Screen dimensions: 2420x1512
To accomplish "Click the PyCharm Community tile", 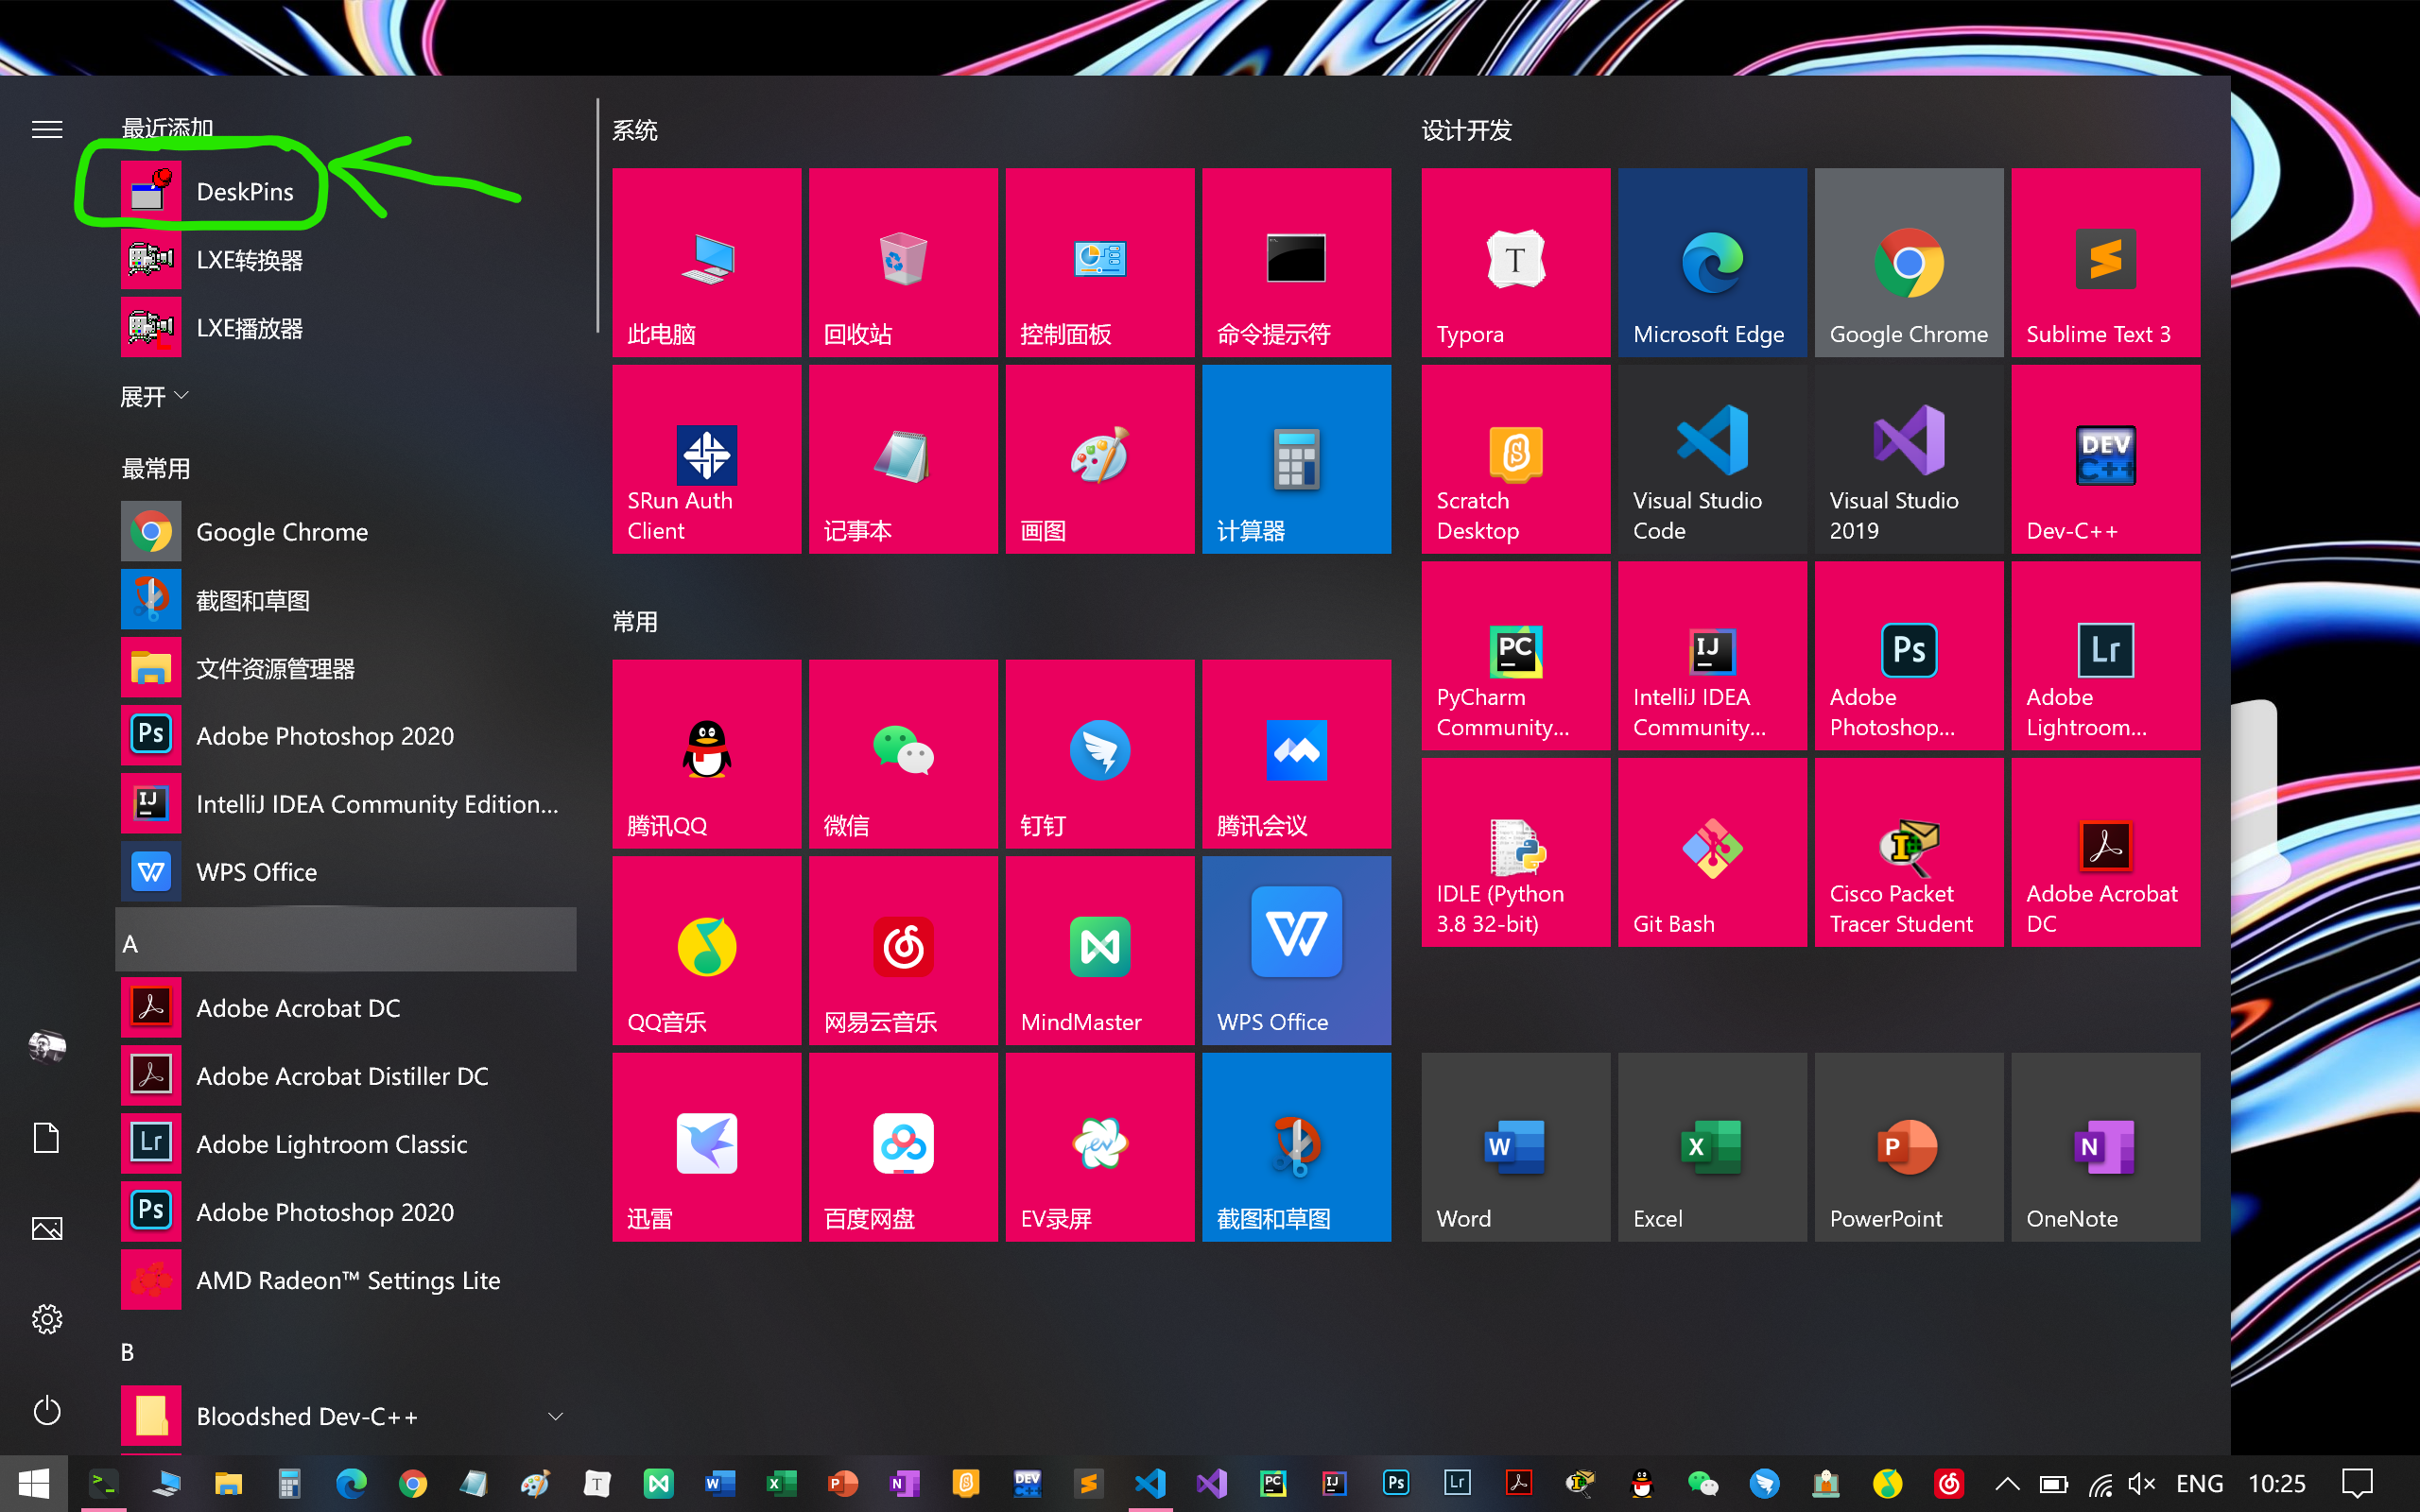I will 1515,655.
